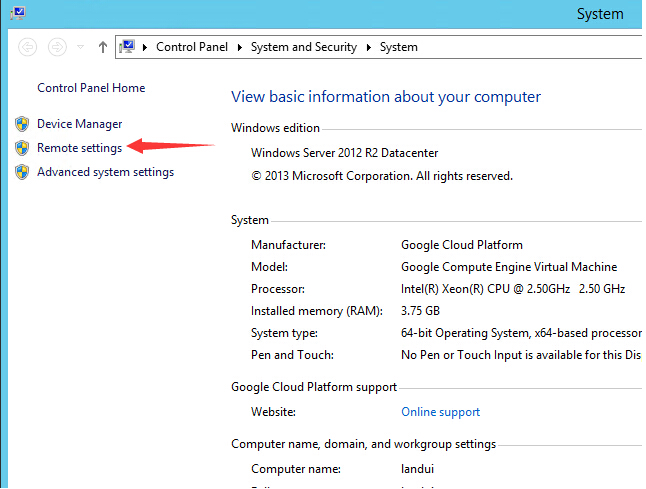The height and width of the screenshot is (489, 646).
Task: Open the recent locations dropdown arrow
Action: [x=81, y=47]
